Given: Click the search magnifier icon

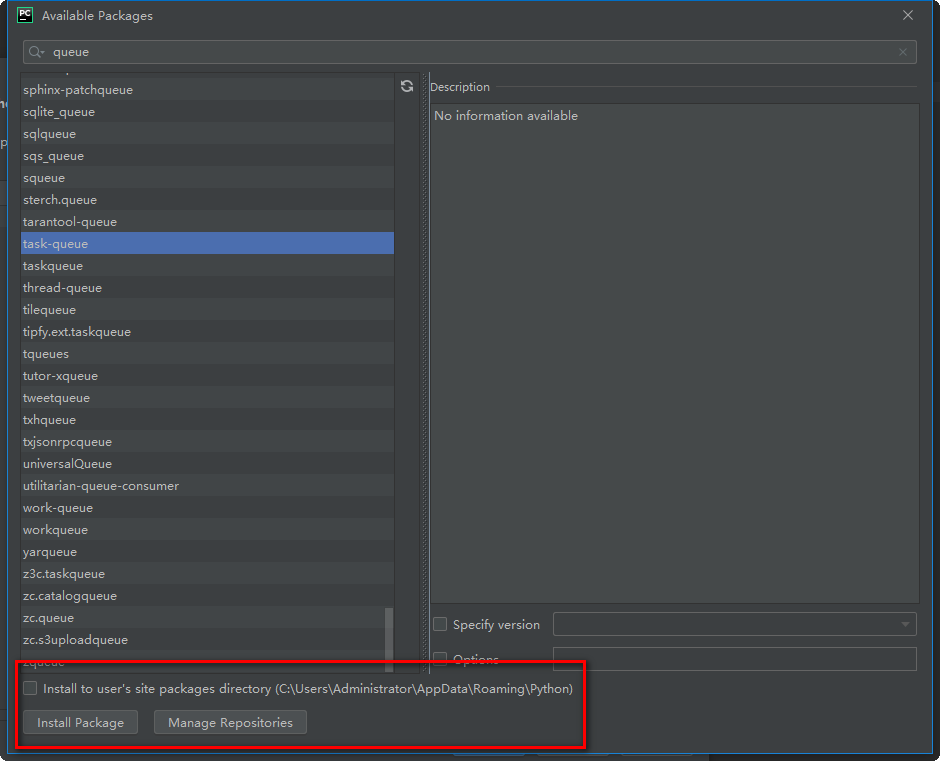Looking at the screenshot, I should 34,51.
